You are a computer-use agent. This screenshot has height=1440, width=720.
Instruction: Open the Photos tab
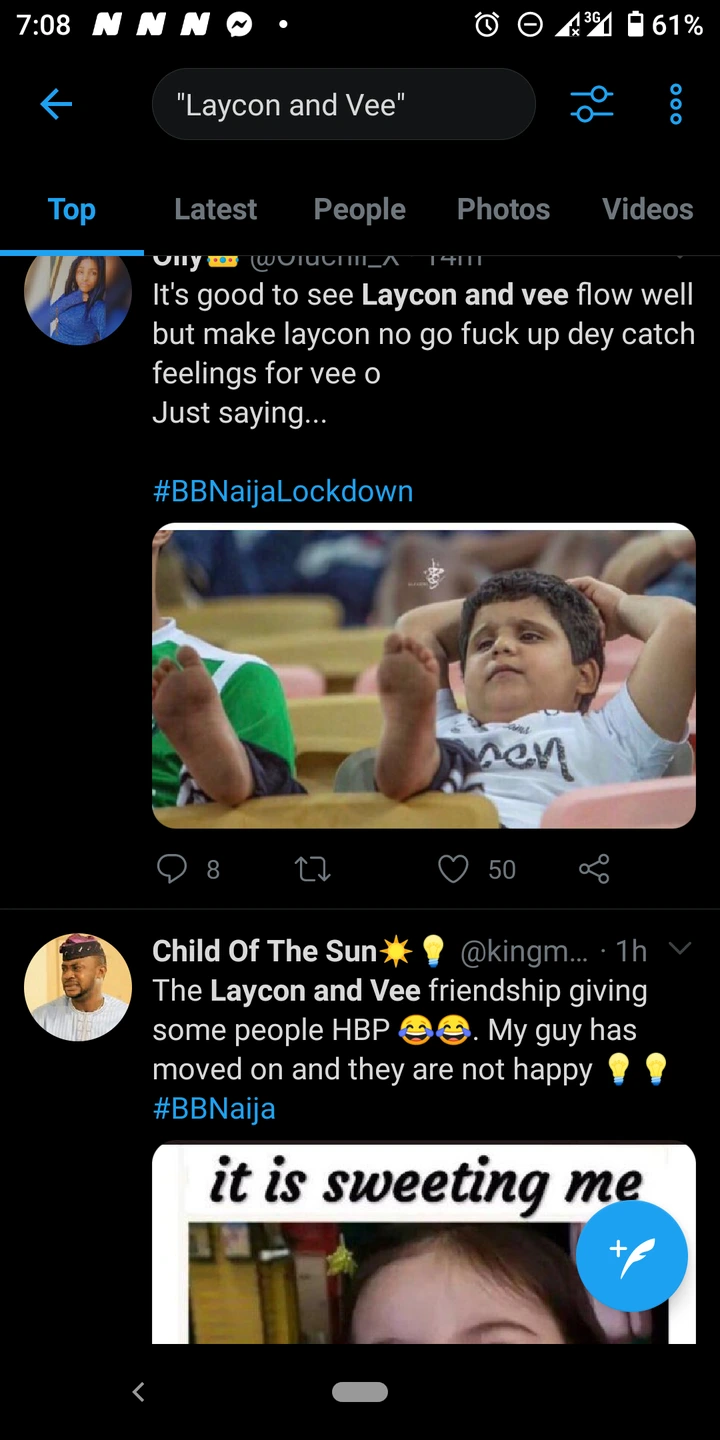point(504,209)
